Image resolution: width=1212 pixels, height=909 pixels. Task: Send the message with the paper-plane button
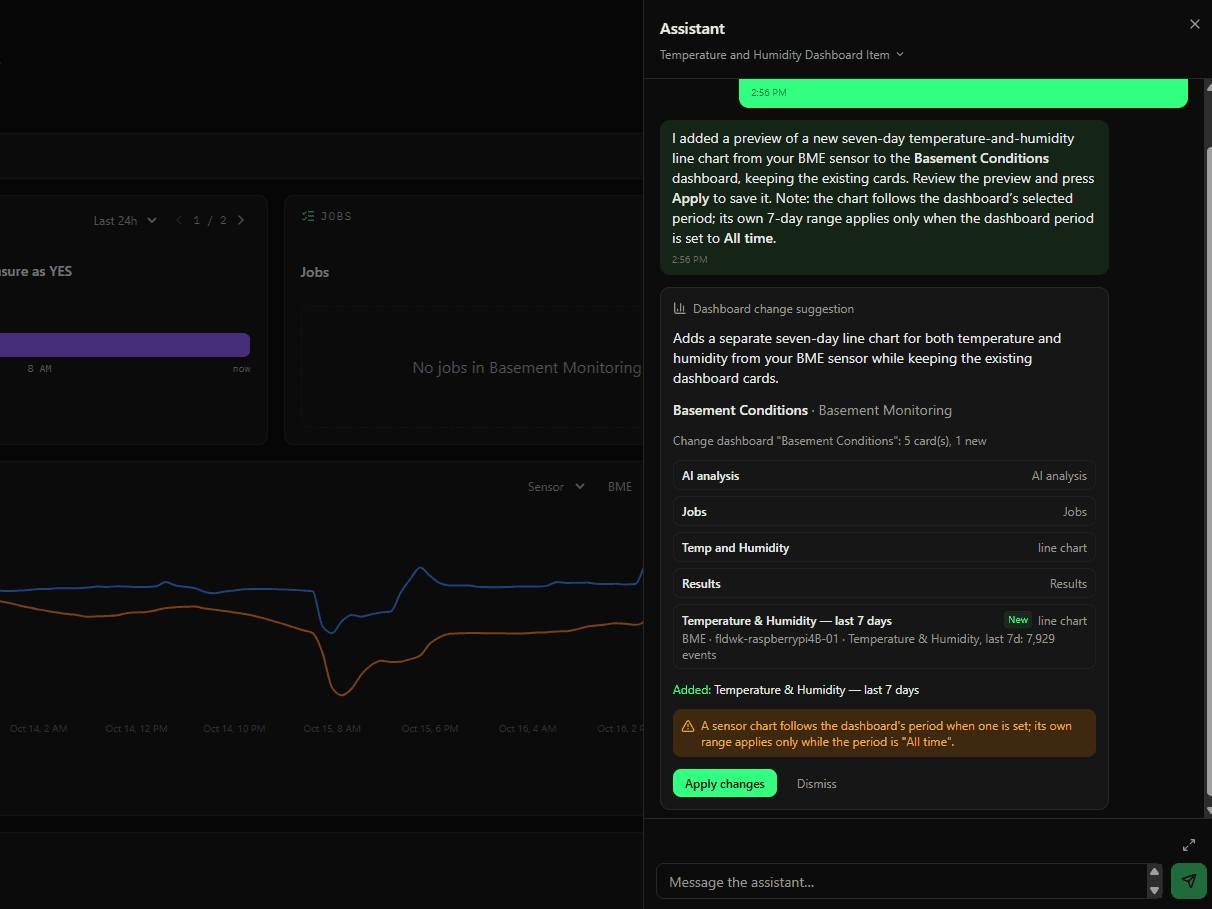[x=1188, y=881]
